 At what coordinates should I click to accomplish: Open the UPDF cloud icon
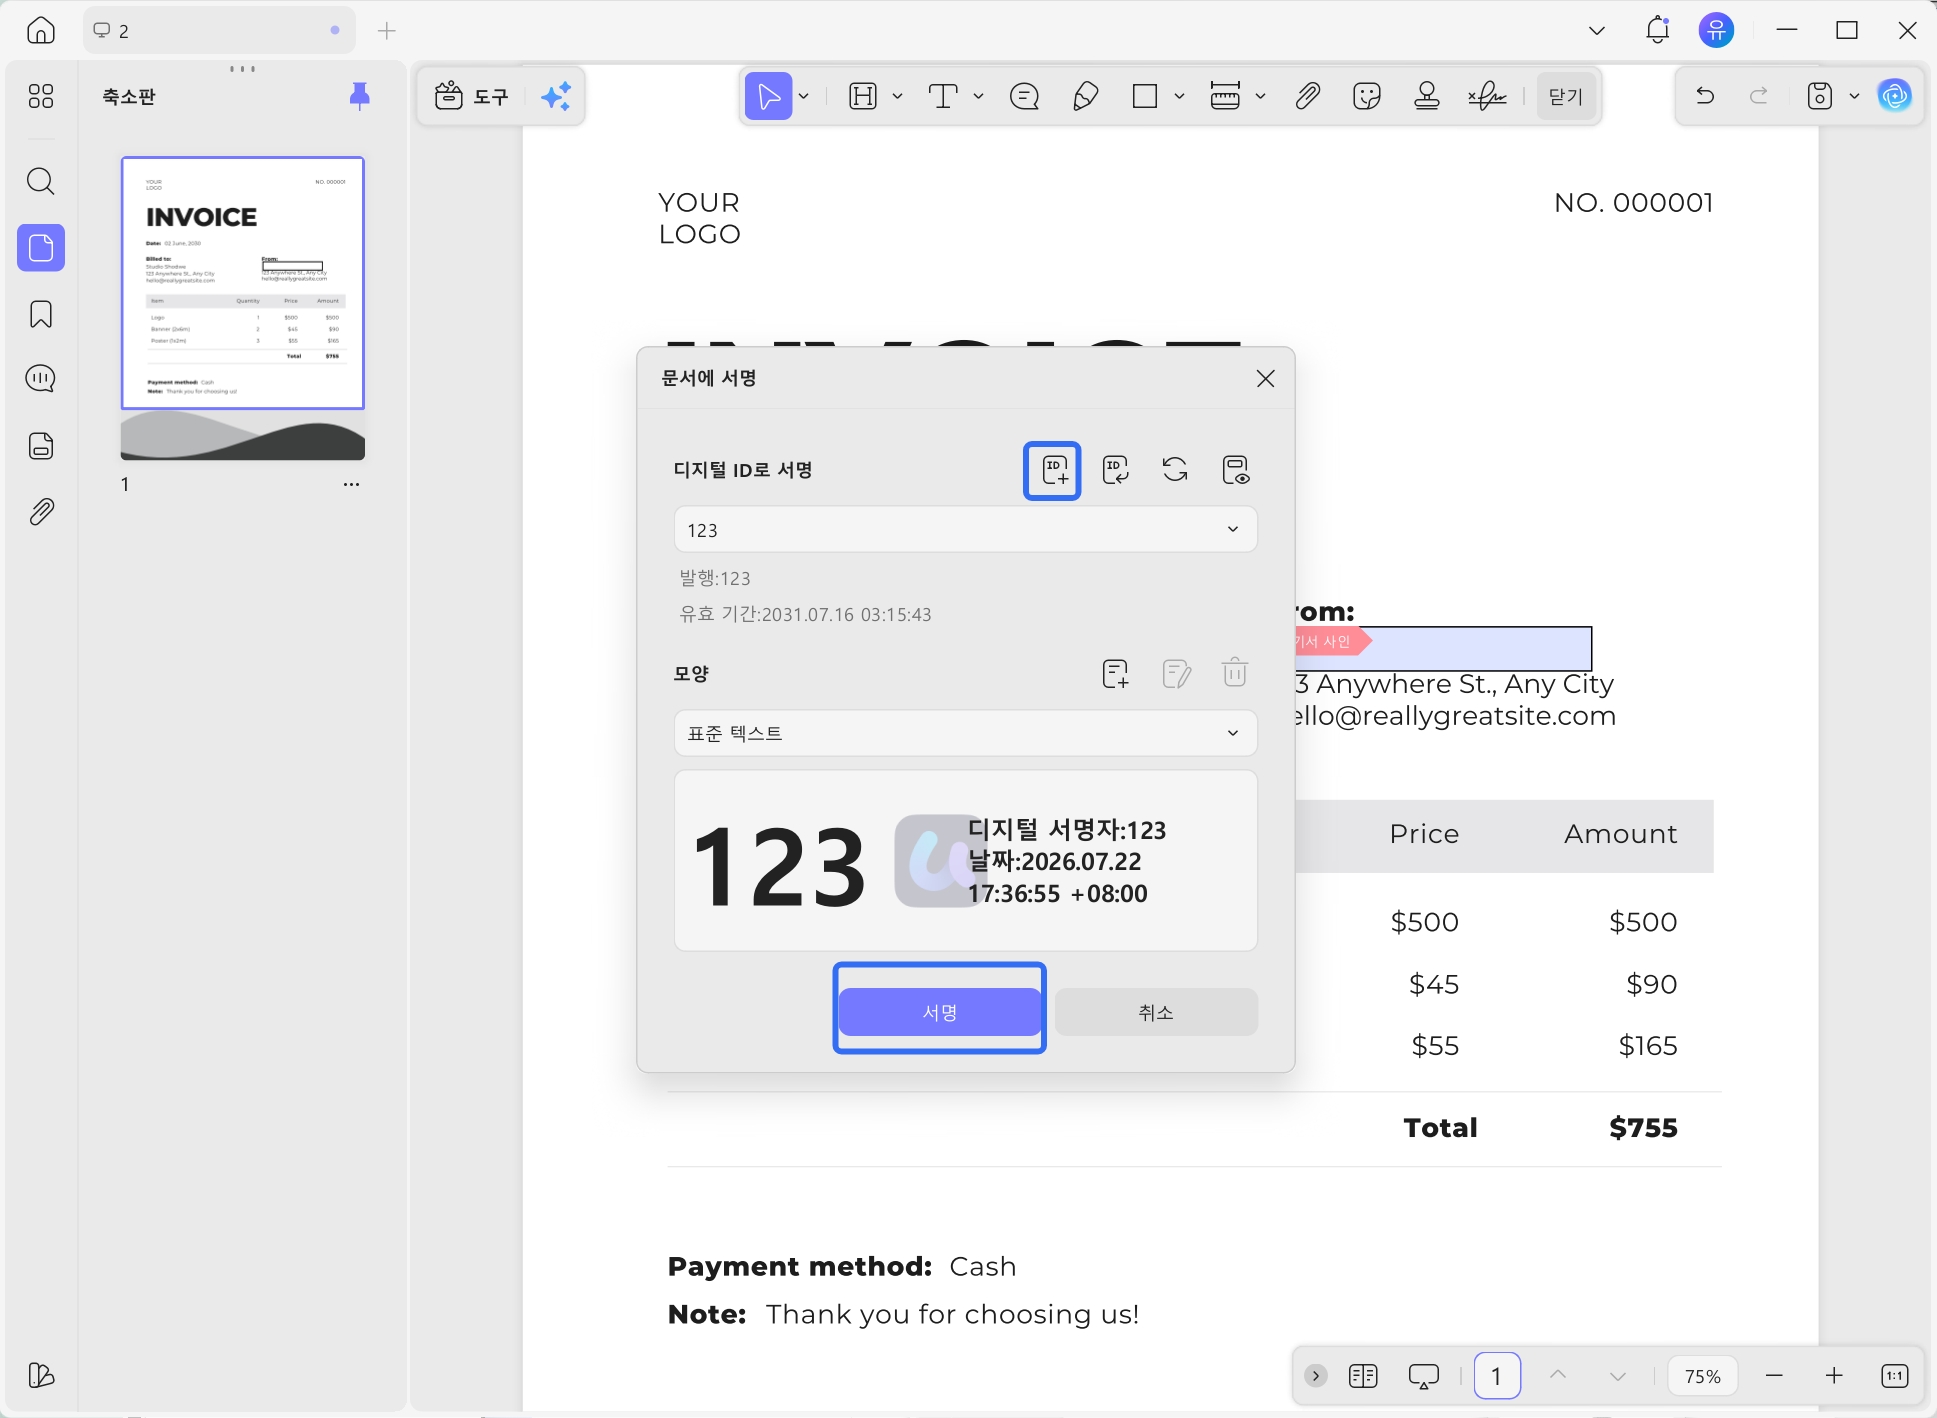[1895, 96]
